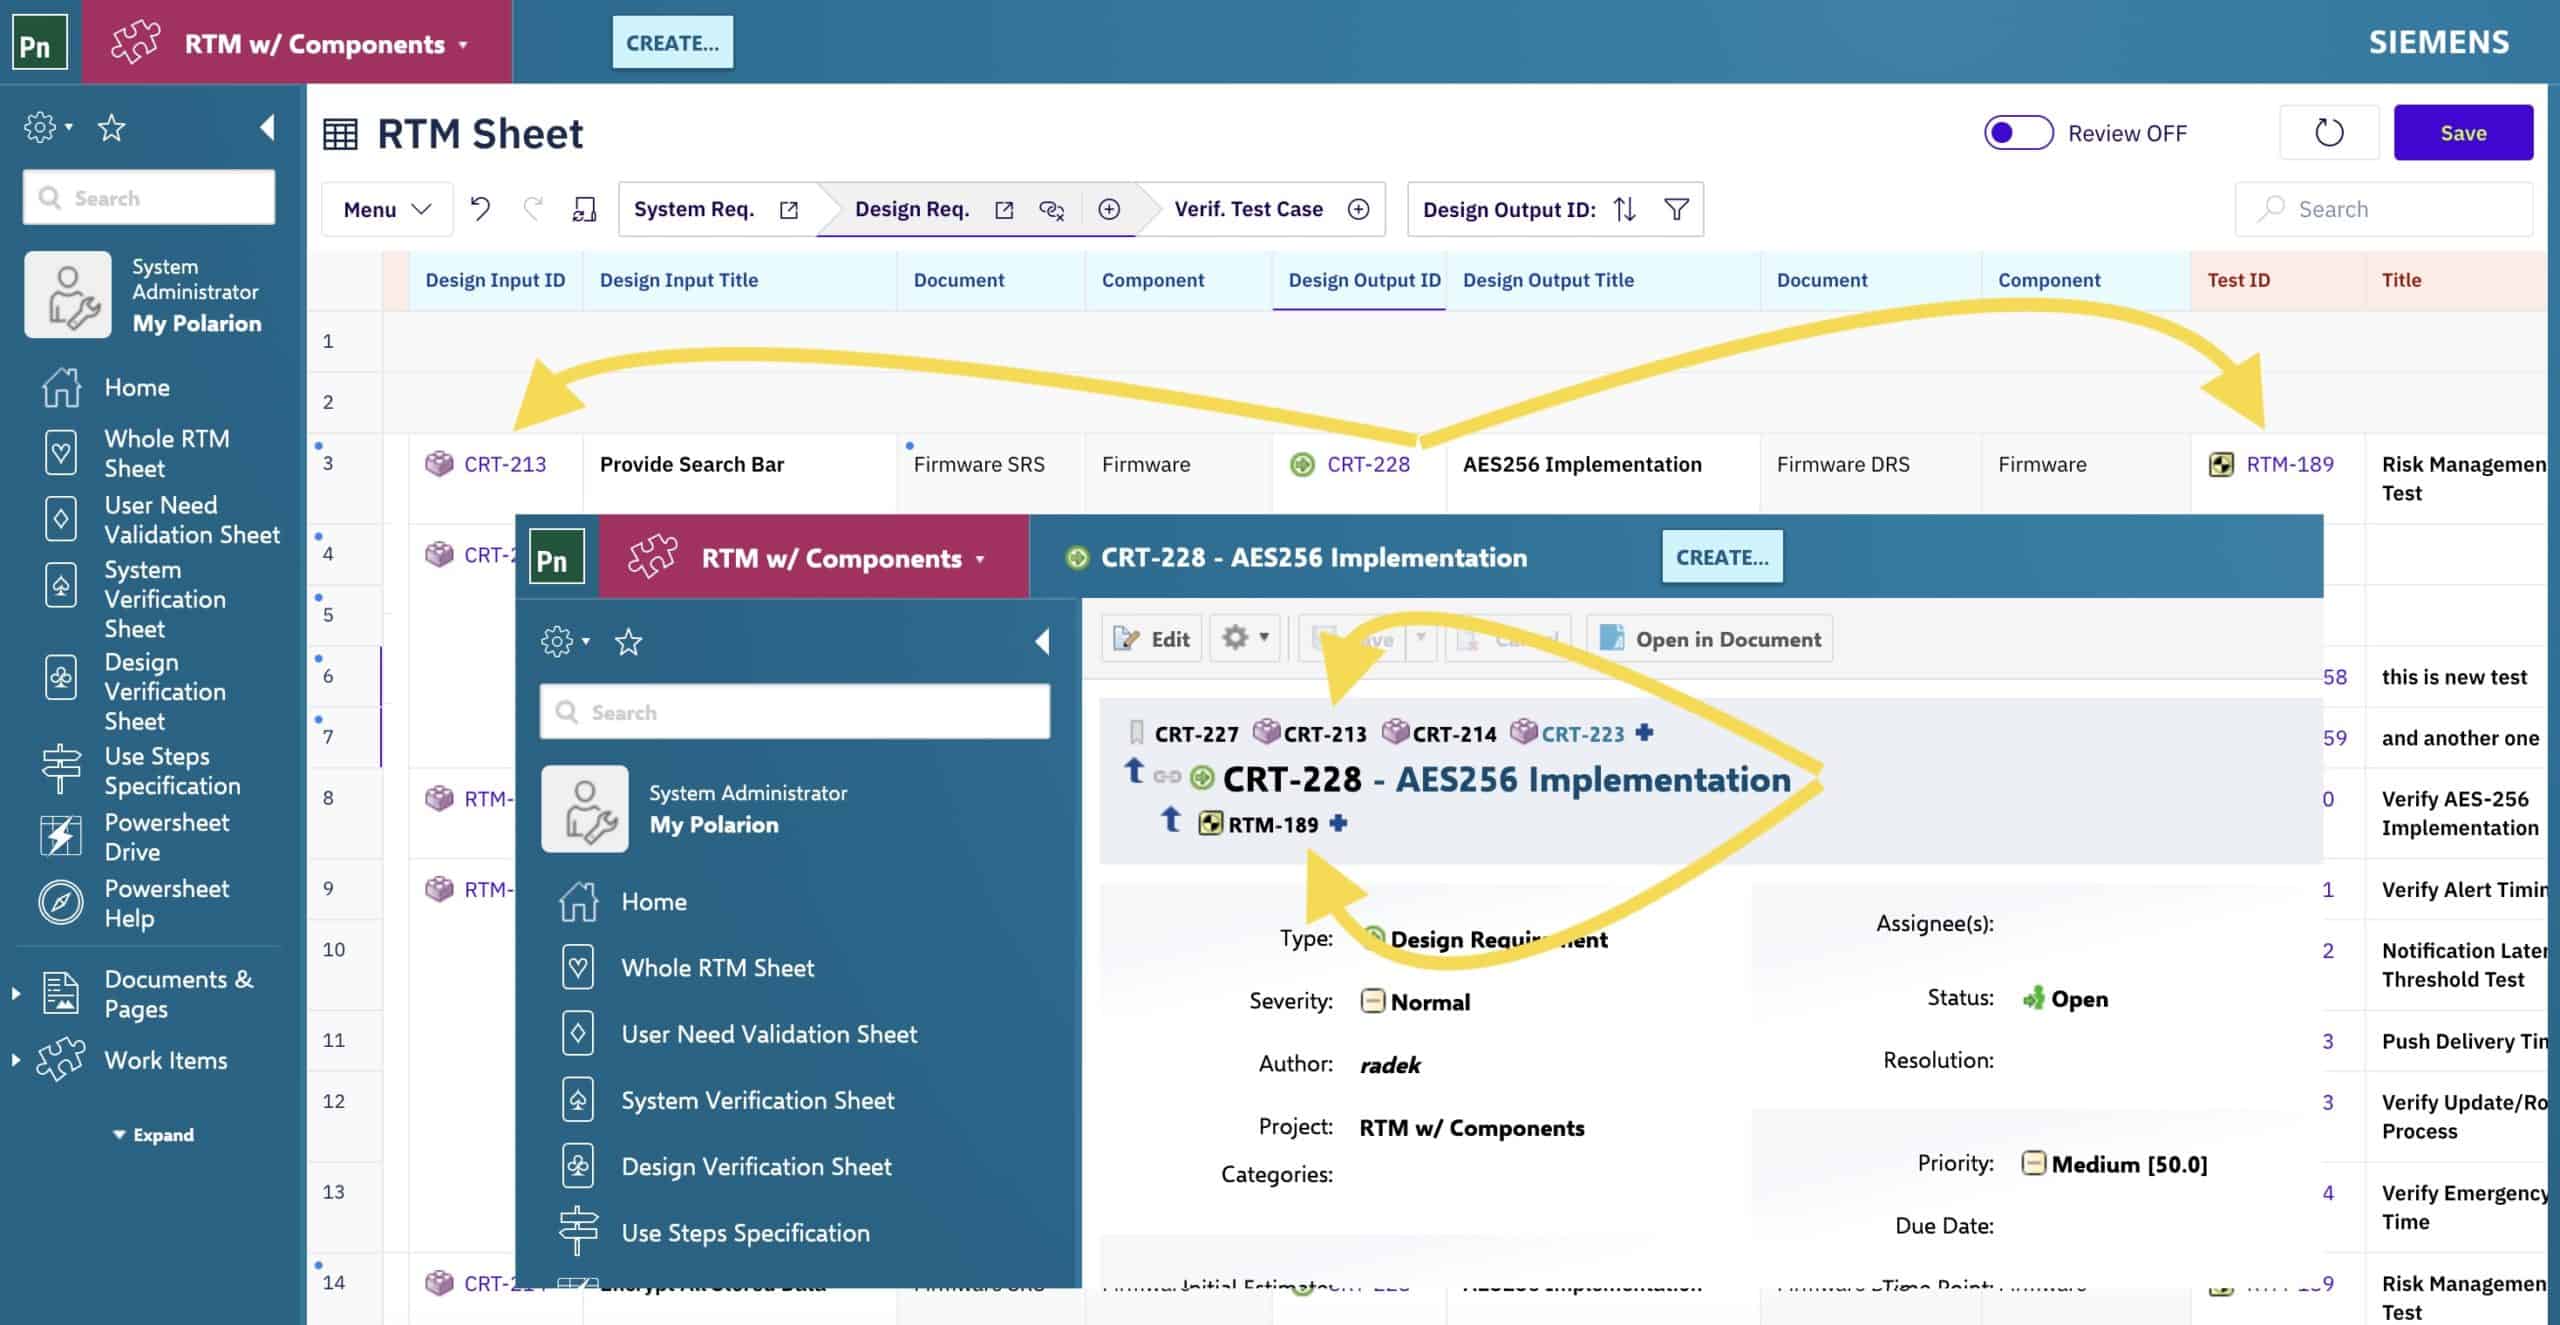Open CRT-228 link in row 3
This screenshot has width=2560, height=1325.
[1368, 464]
